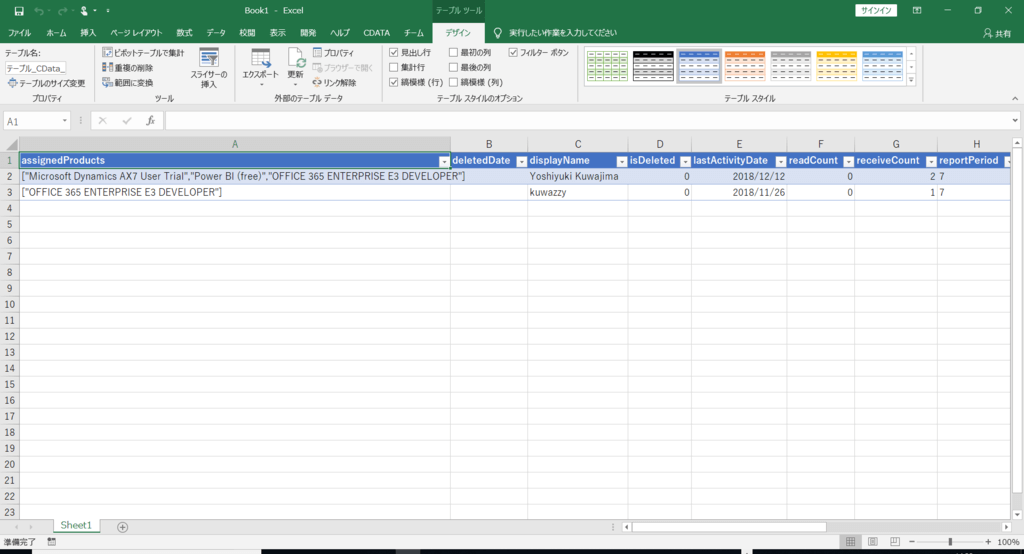Click the horizontal scrollbar thumb
Screen dimensions: 1024x554
[729, 527]
